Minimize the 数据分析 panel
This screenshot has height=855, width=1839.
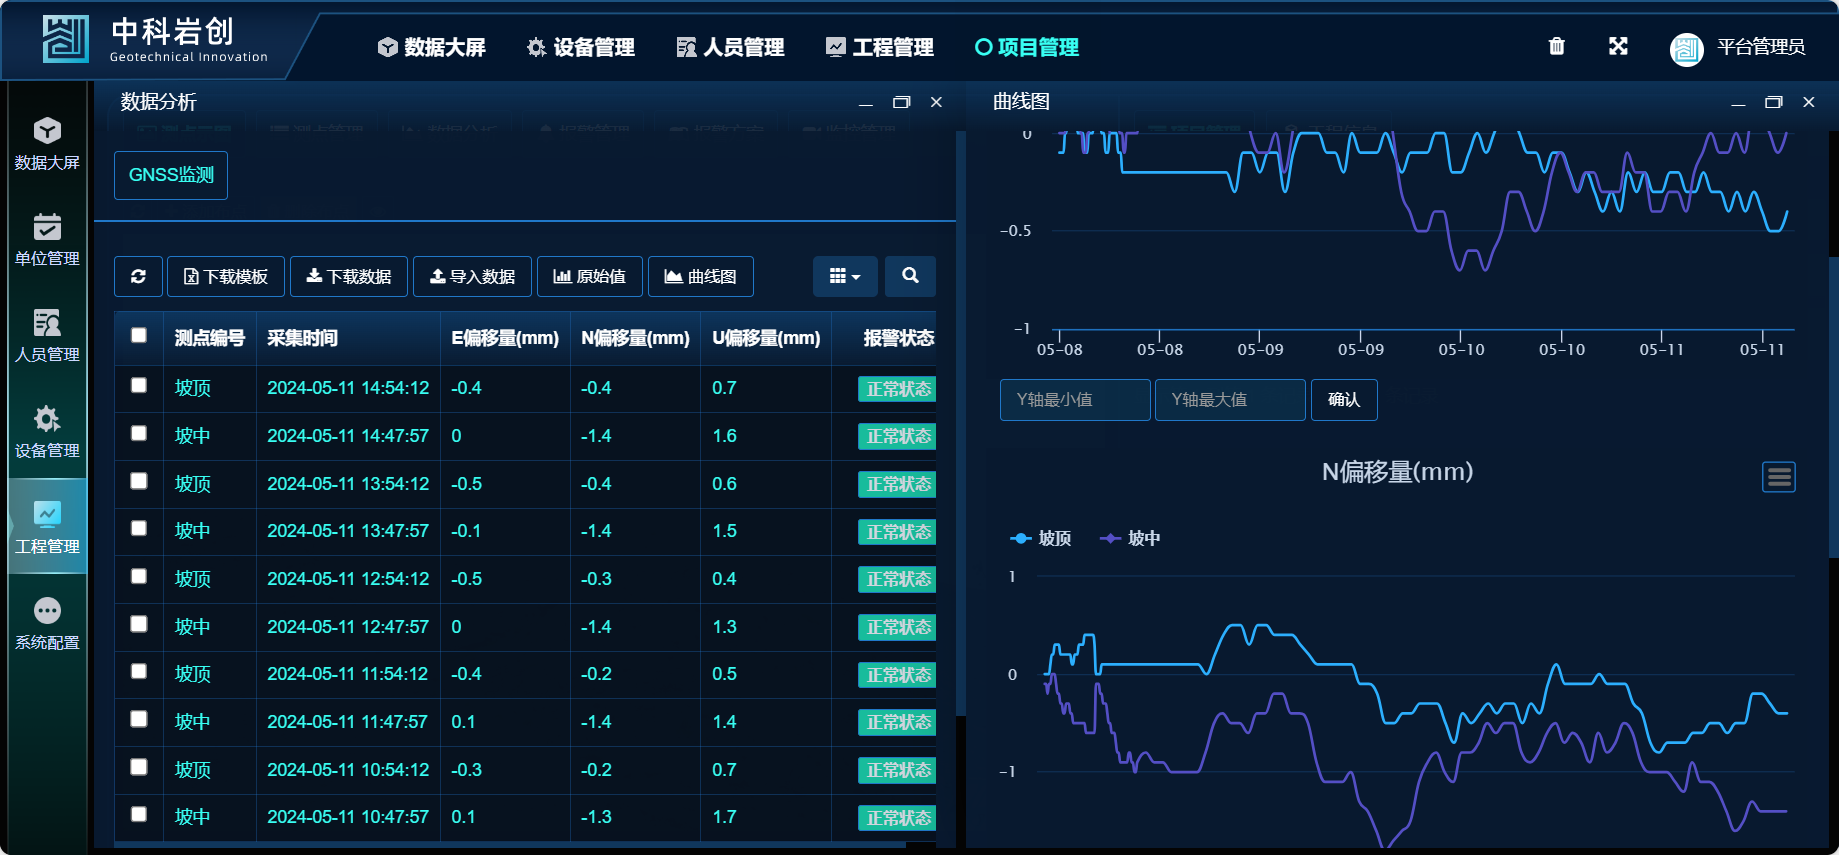coord(865,102)
